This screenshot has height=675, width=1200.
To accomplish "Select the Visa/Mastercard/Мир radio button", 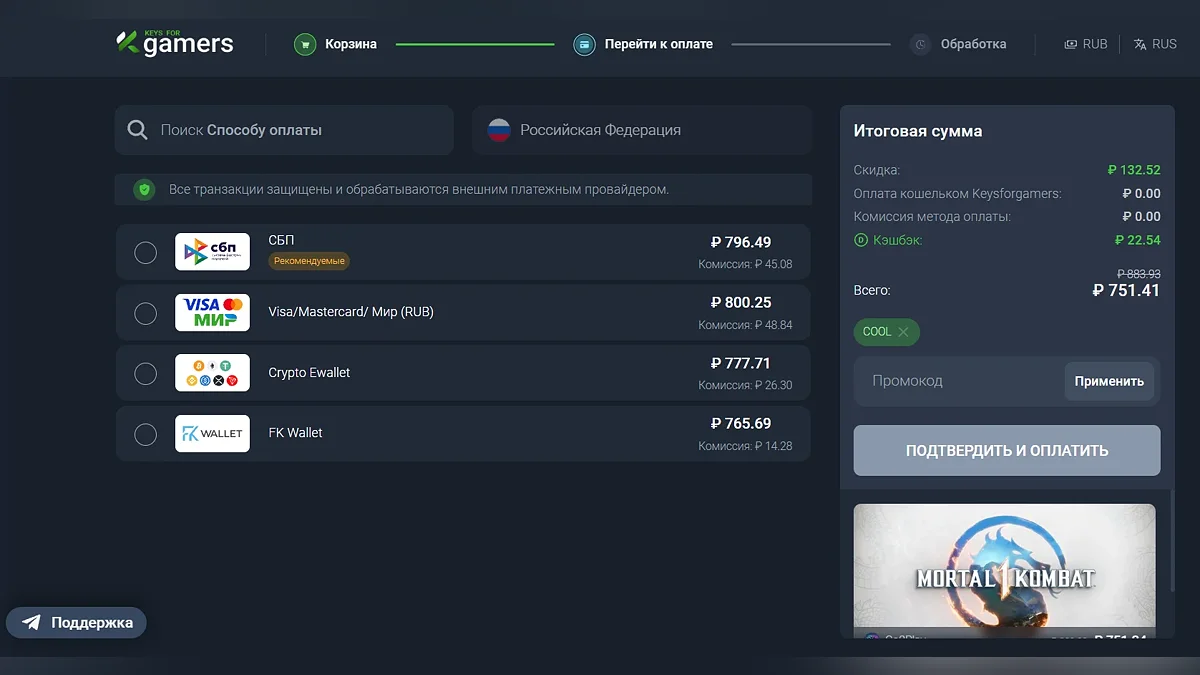I will (145, 313).
